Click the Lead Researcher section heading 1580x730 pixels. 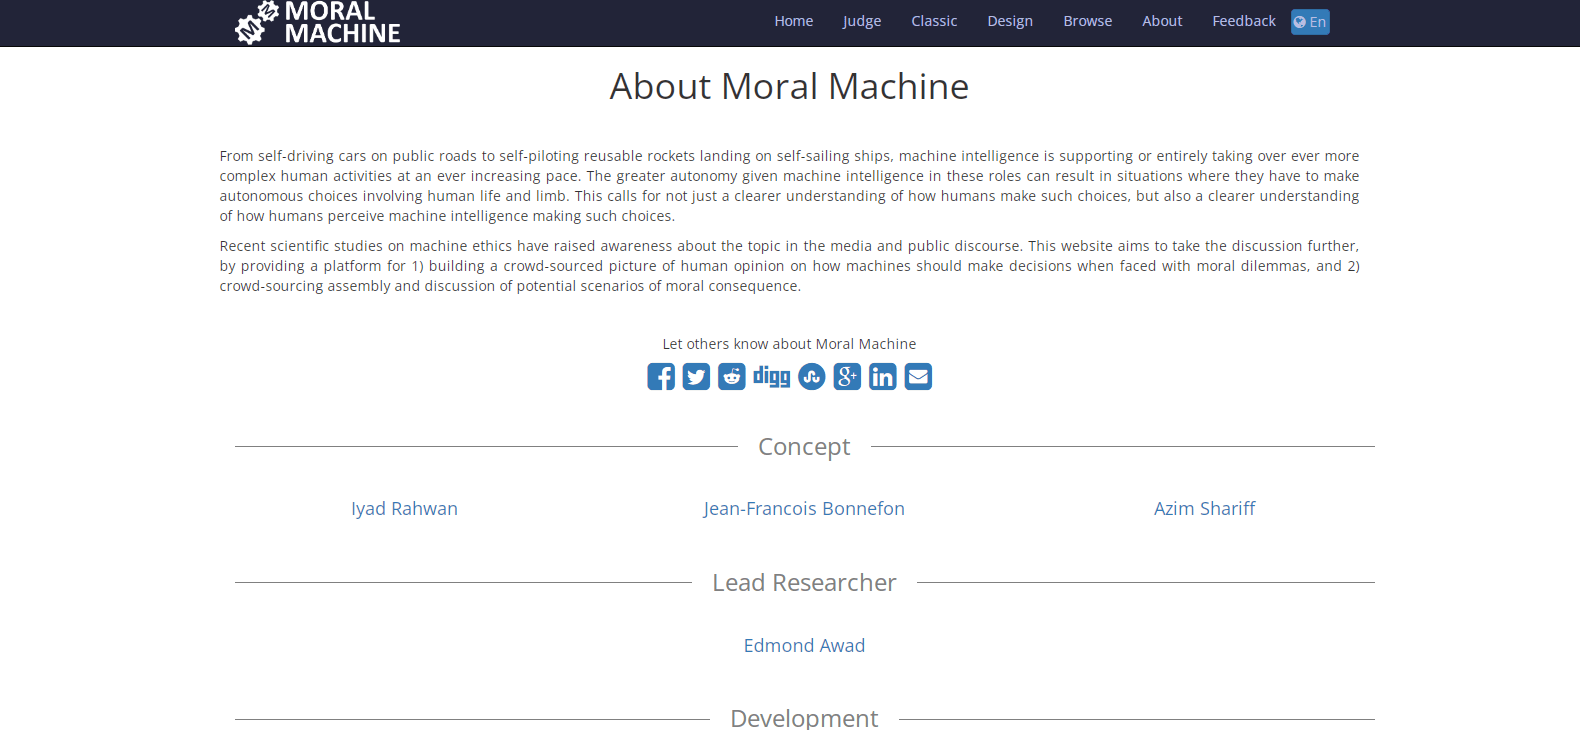coord(804,583)
